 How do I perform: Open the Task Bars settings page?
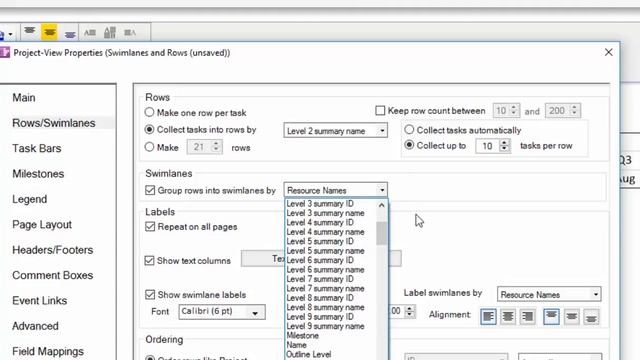pos(37,148)
